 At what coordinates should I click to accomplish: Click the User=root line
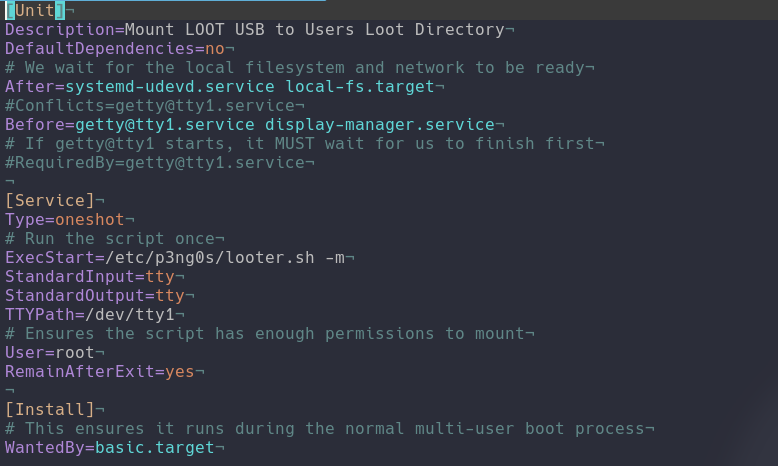click(50, 353)
